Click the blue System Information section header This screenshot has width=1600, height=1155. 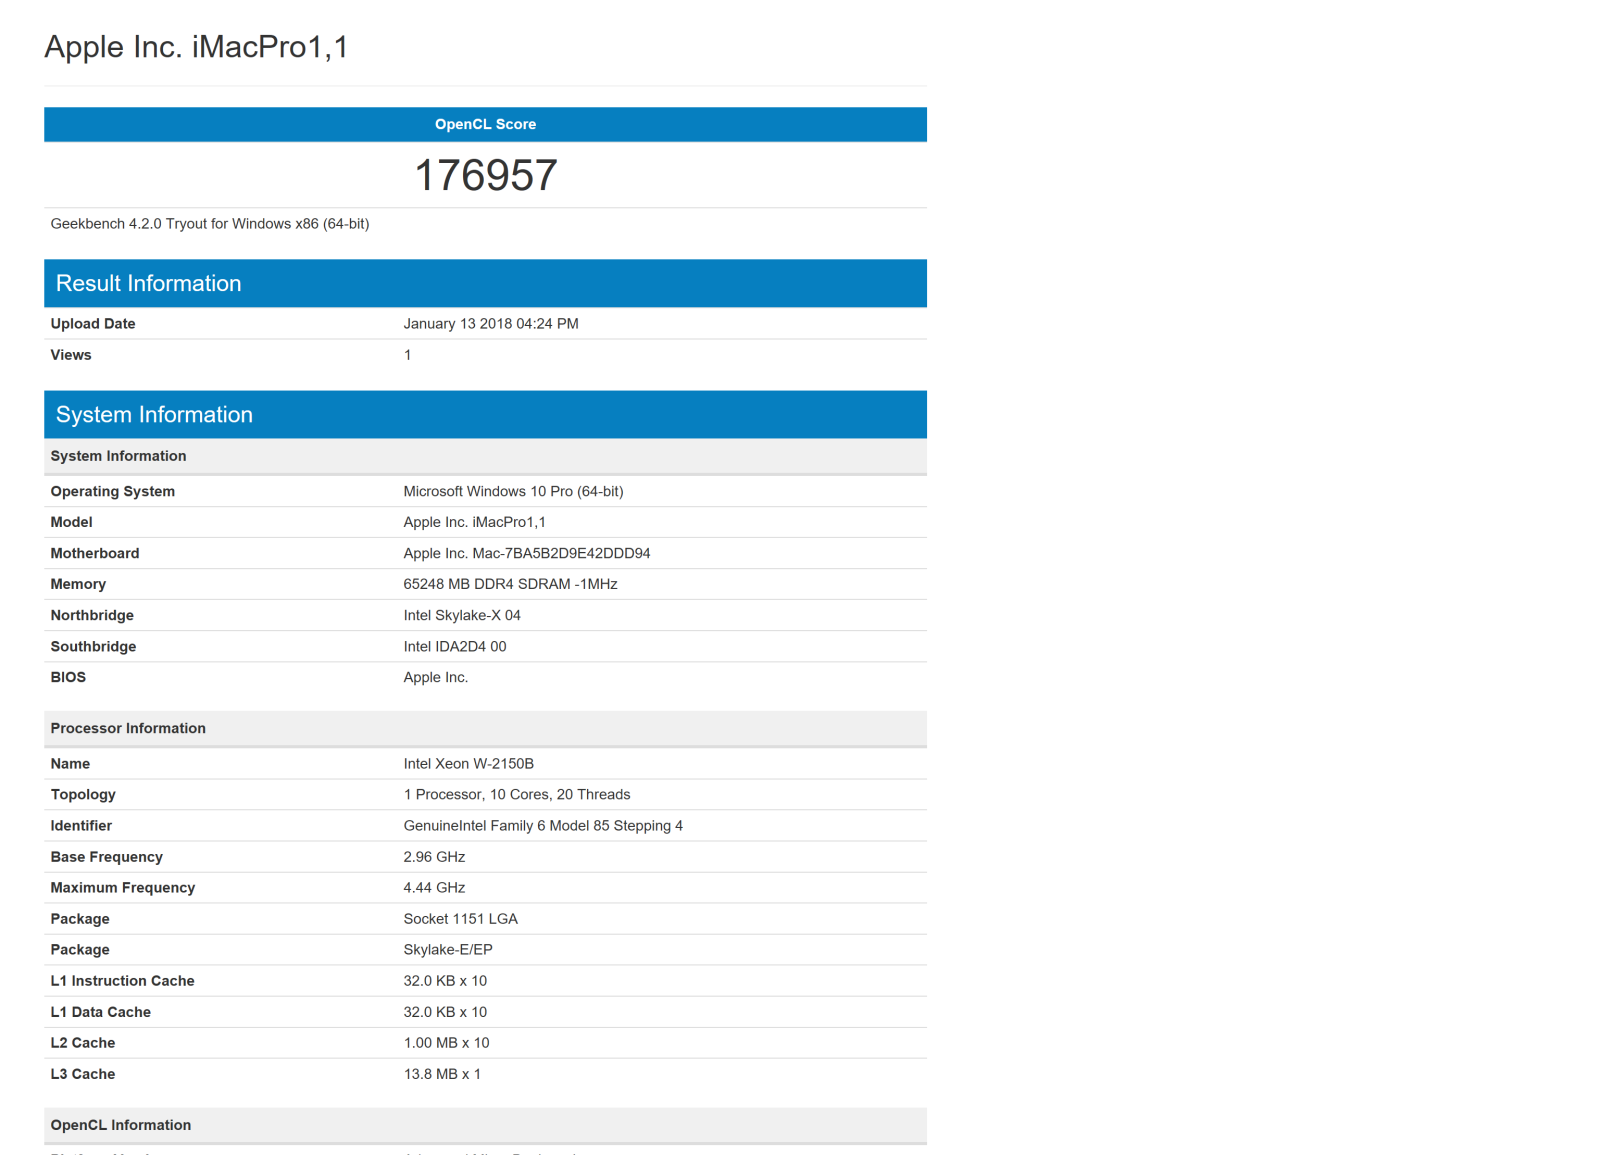point(485,414)
